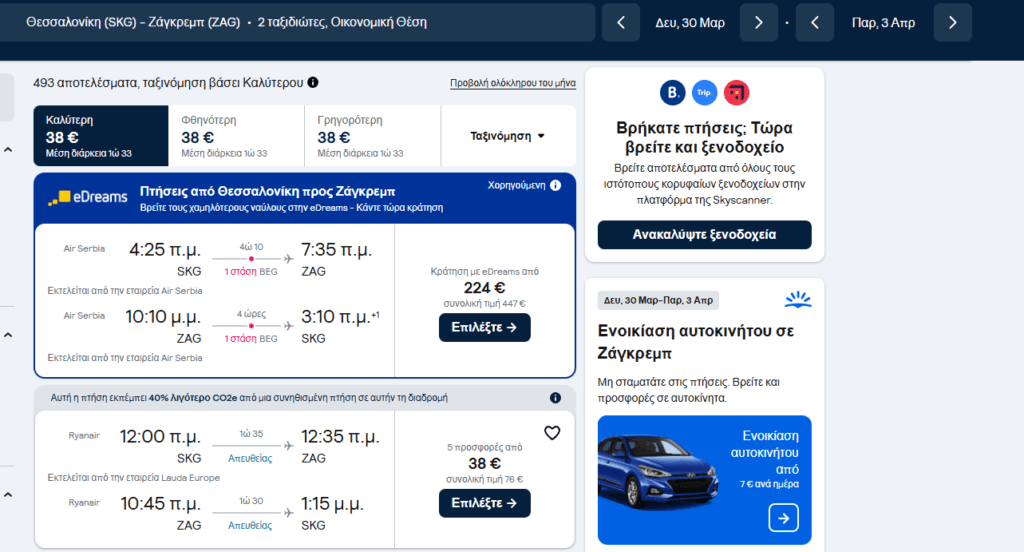Click the Trip.com logo icon
The width and height of the screenshot is (1024, 552).
(705, 93)
